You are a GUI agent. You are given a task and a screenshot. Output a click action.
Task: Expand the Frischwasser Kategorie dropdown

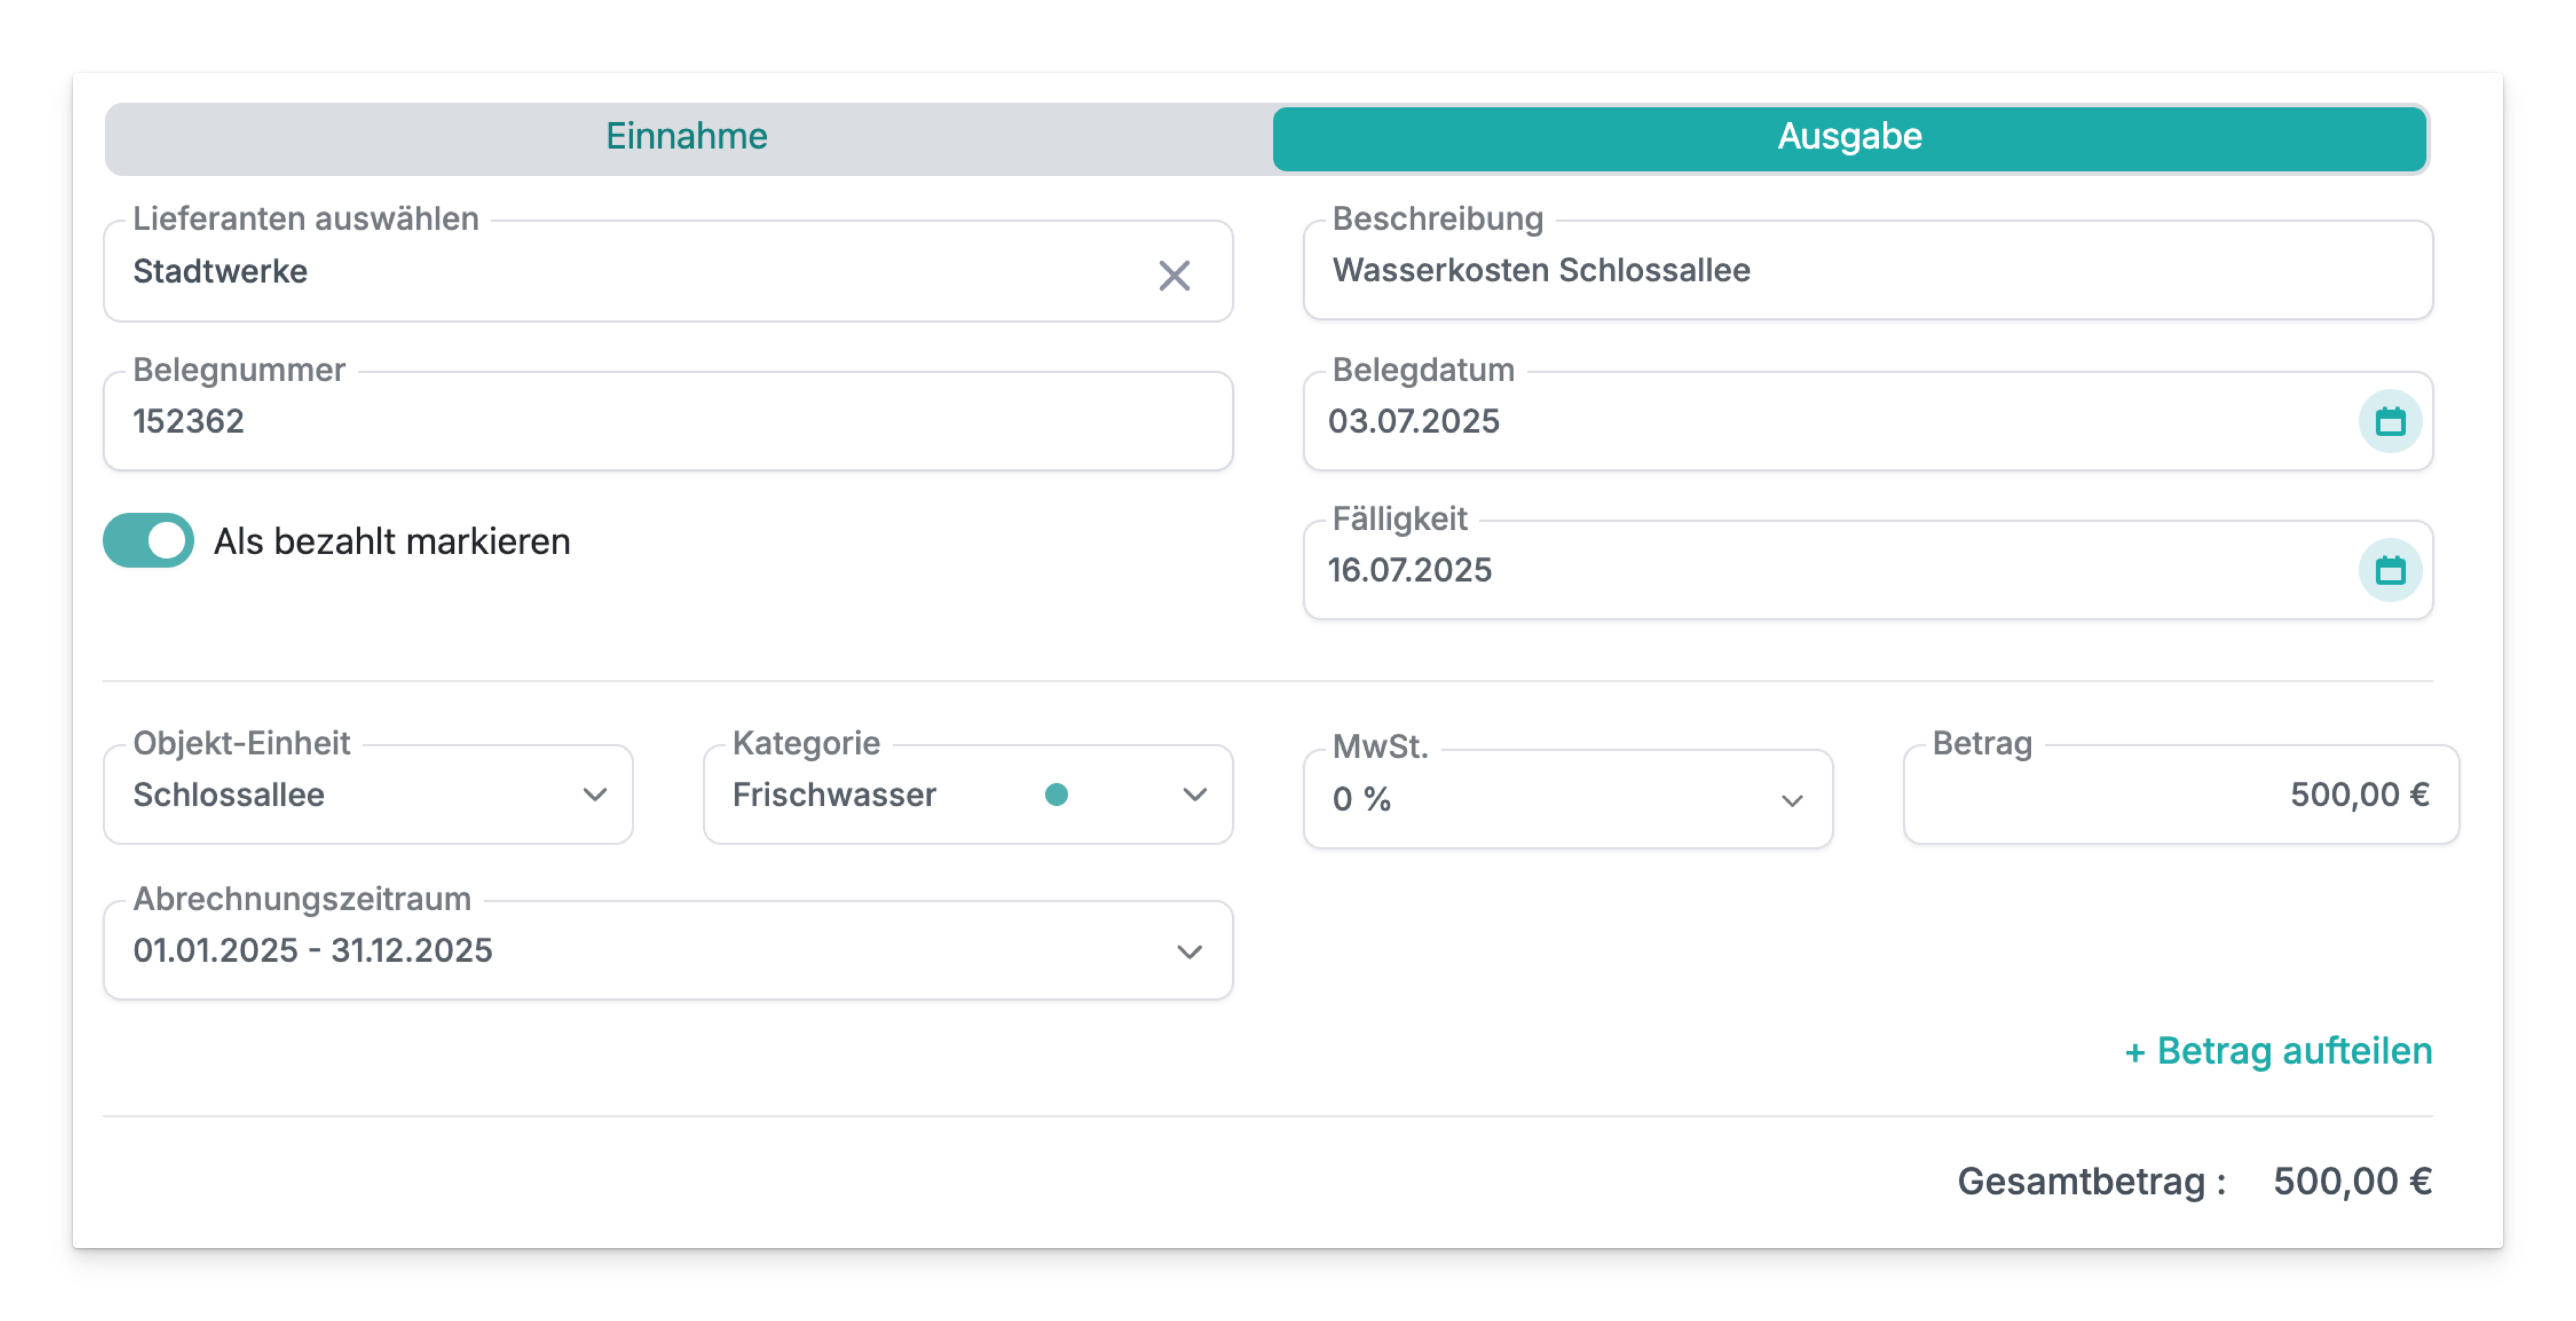tap(880, 795)
